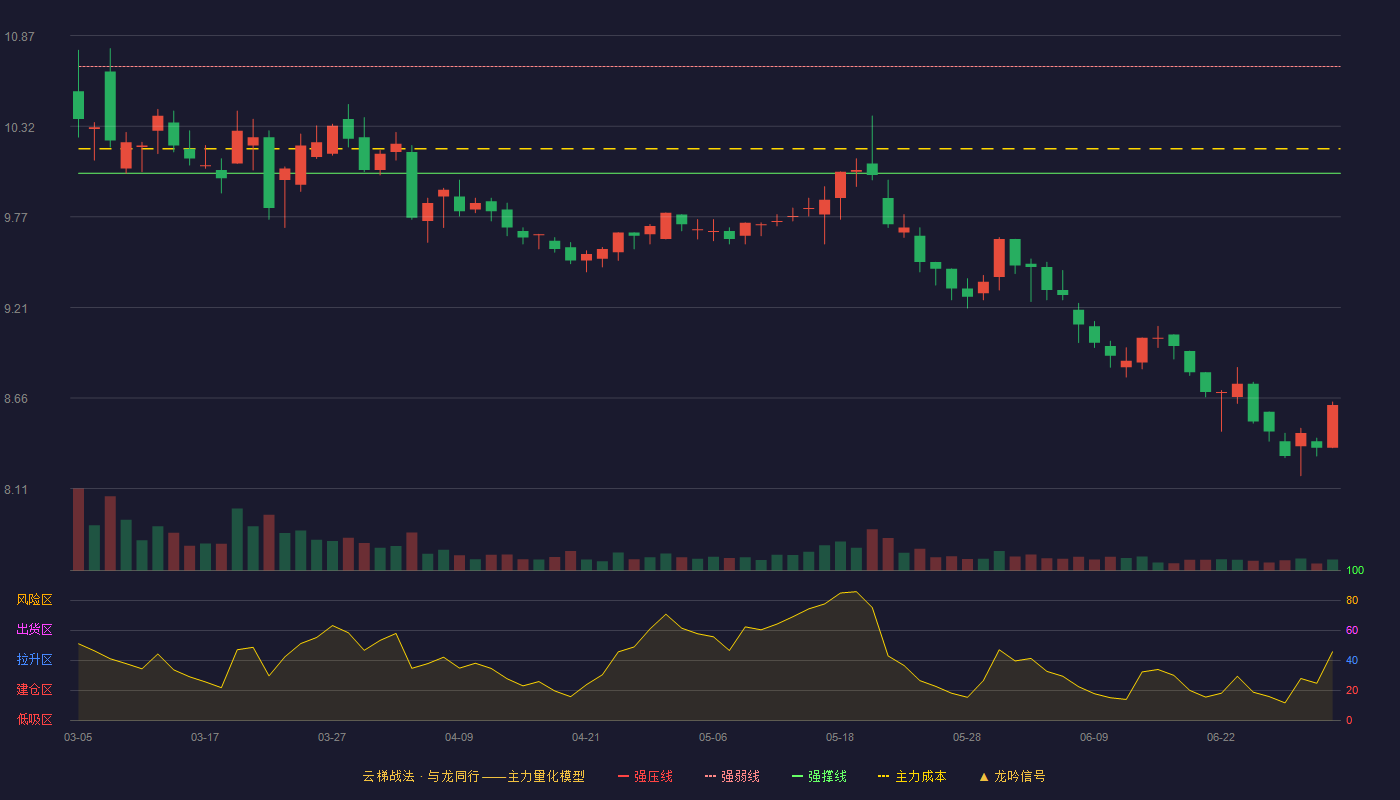Click the 05-06 date label

pyautogui.click(x=713, y=737)
